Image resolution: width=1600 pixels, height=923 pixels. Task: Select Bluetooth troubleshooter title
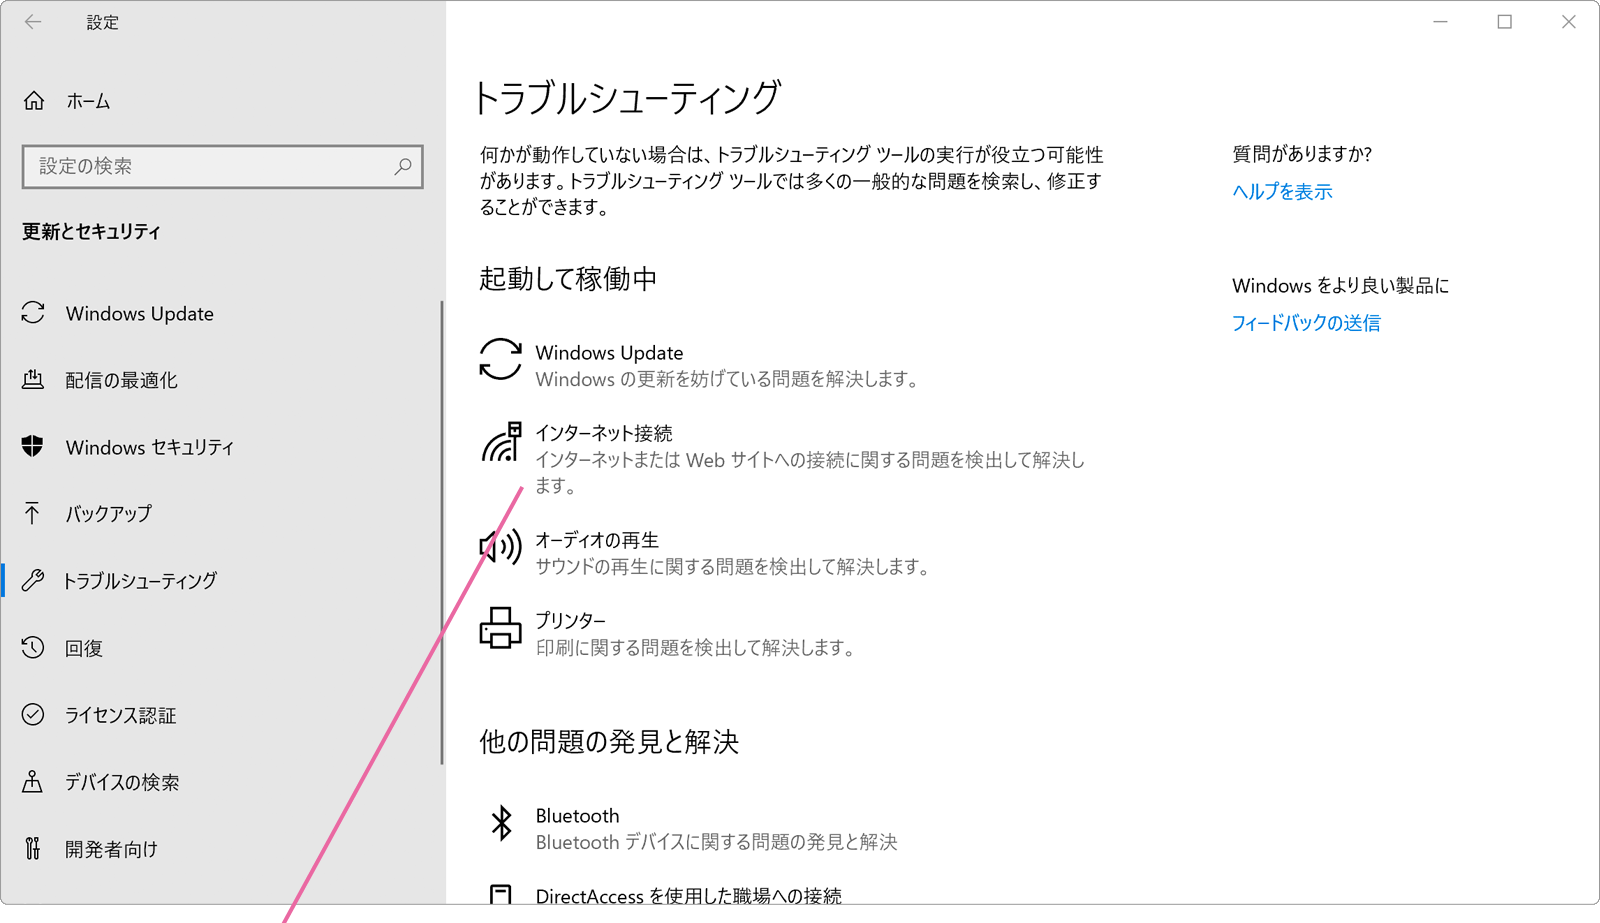[x=578, y=816]
